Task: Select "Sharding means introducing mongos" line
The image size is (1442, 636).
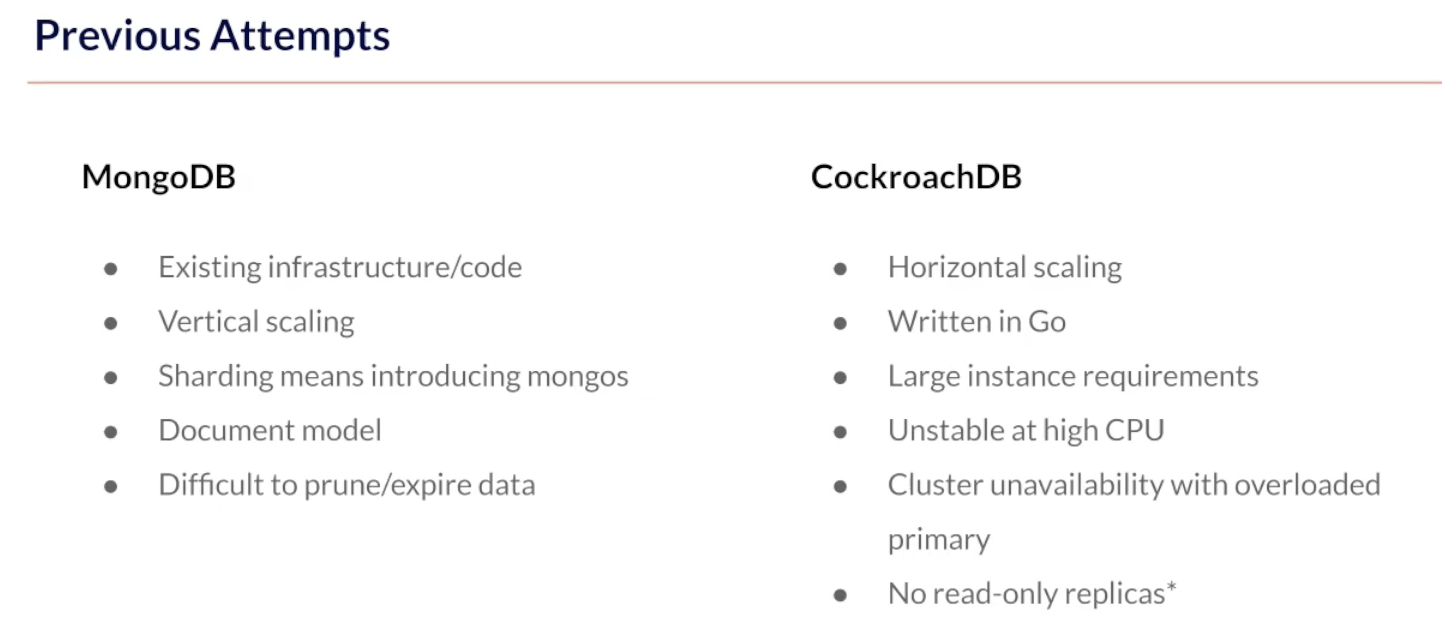Action: point(393,376)
